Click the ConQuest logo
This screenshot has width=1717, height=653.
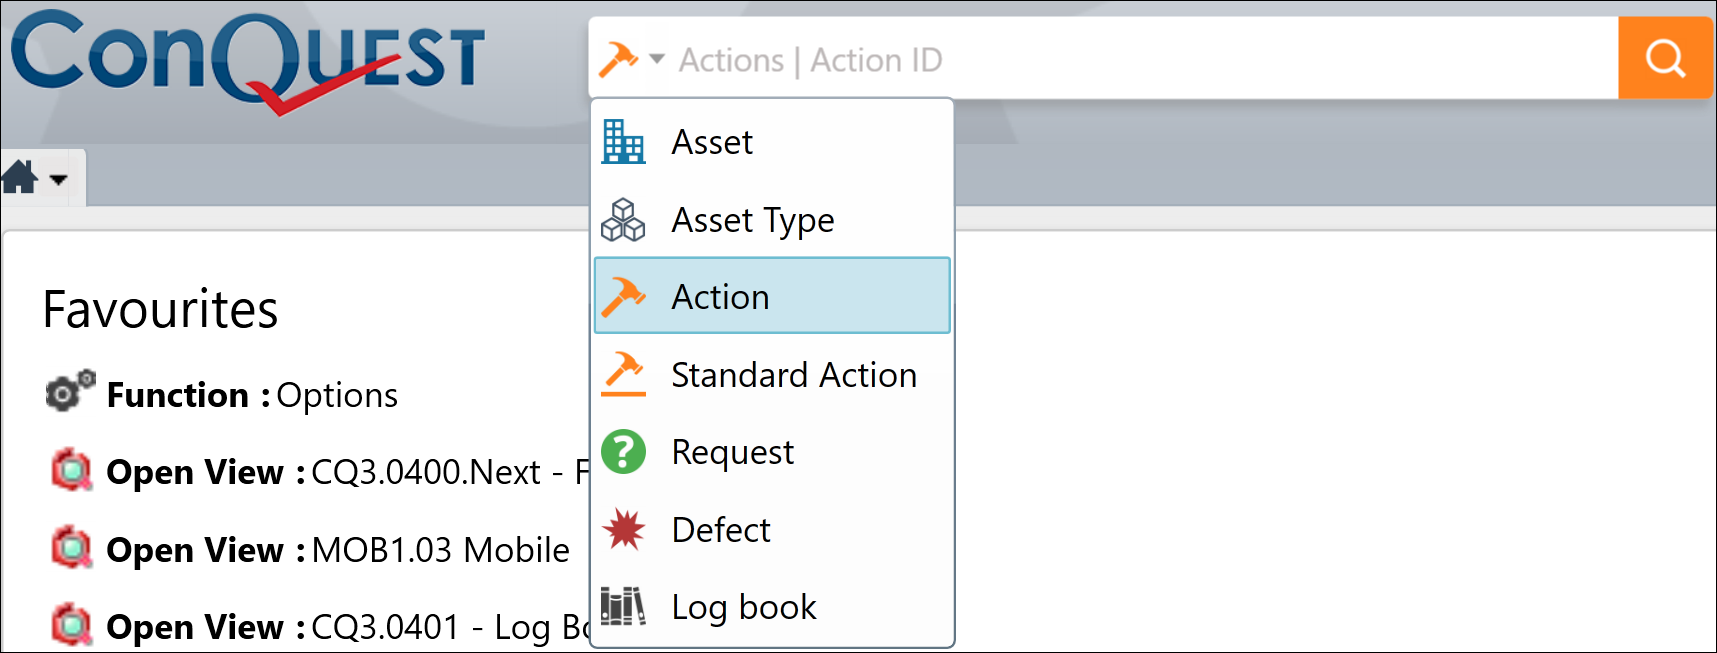point(247,62)
